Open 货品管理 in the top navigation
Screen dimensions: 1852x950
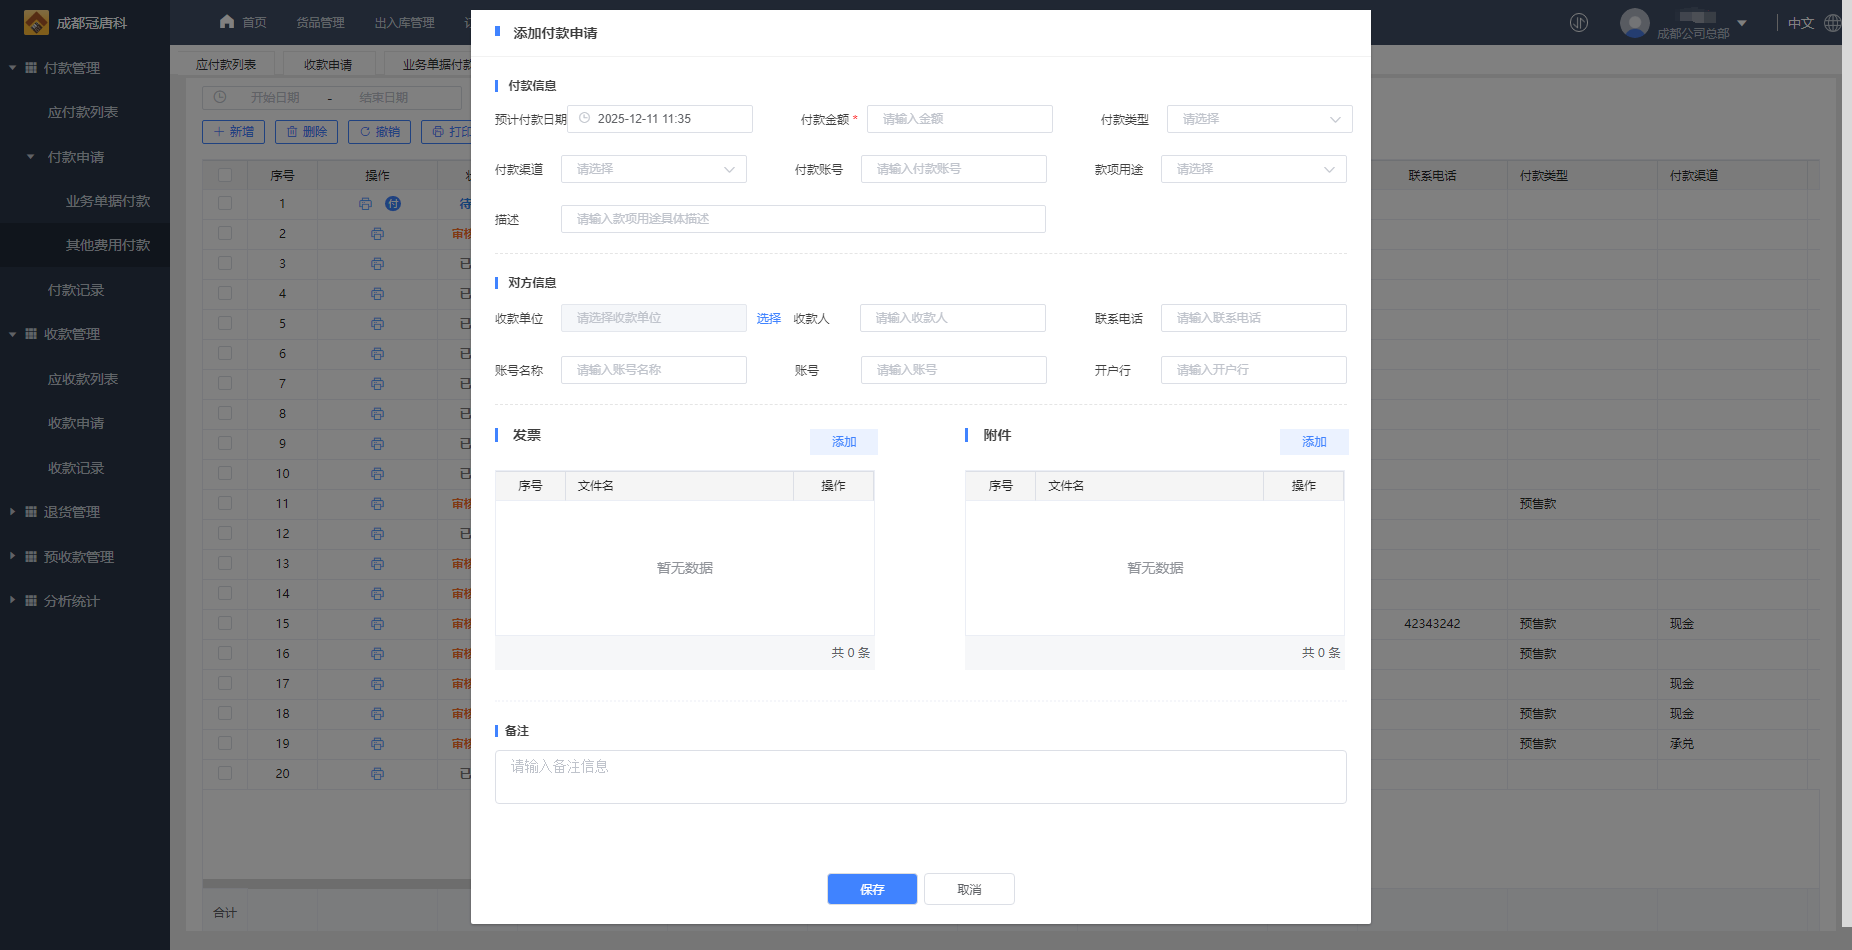point(320,22)
